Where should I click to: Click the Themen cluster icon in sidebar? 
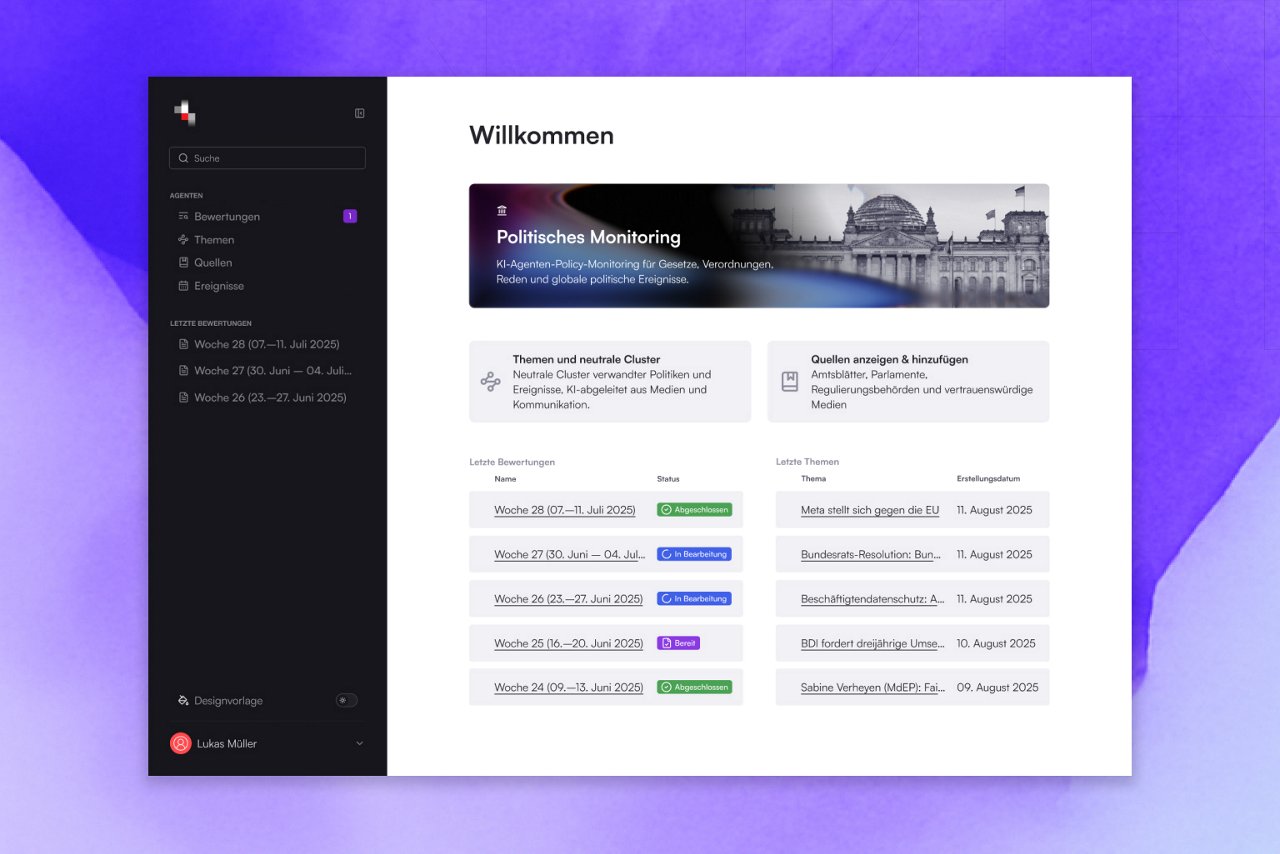[183, 239]
